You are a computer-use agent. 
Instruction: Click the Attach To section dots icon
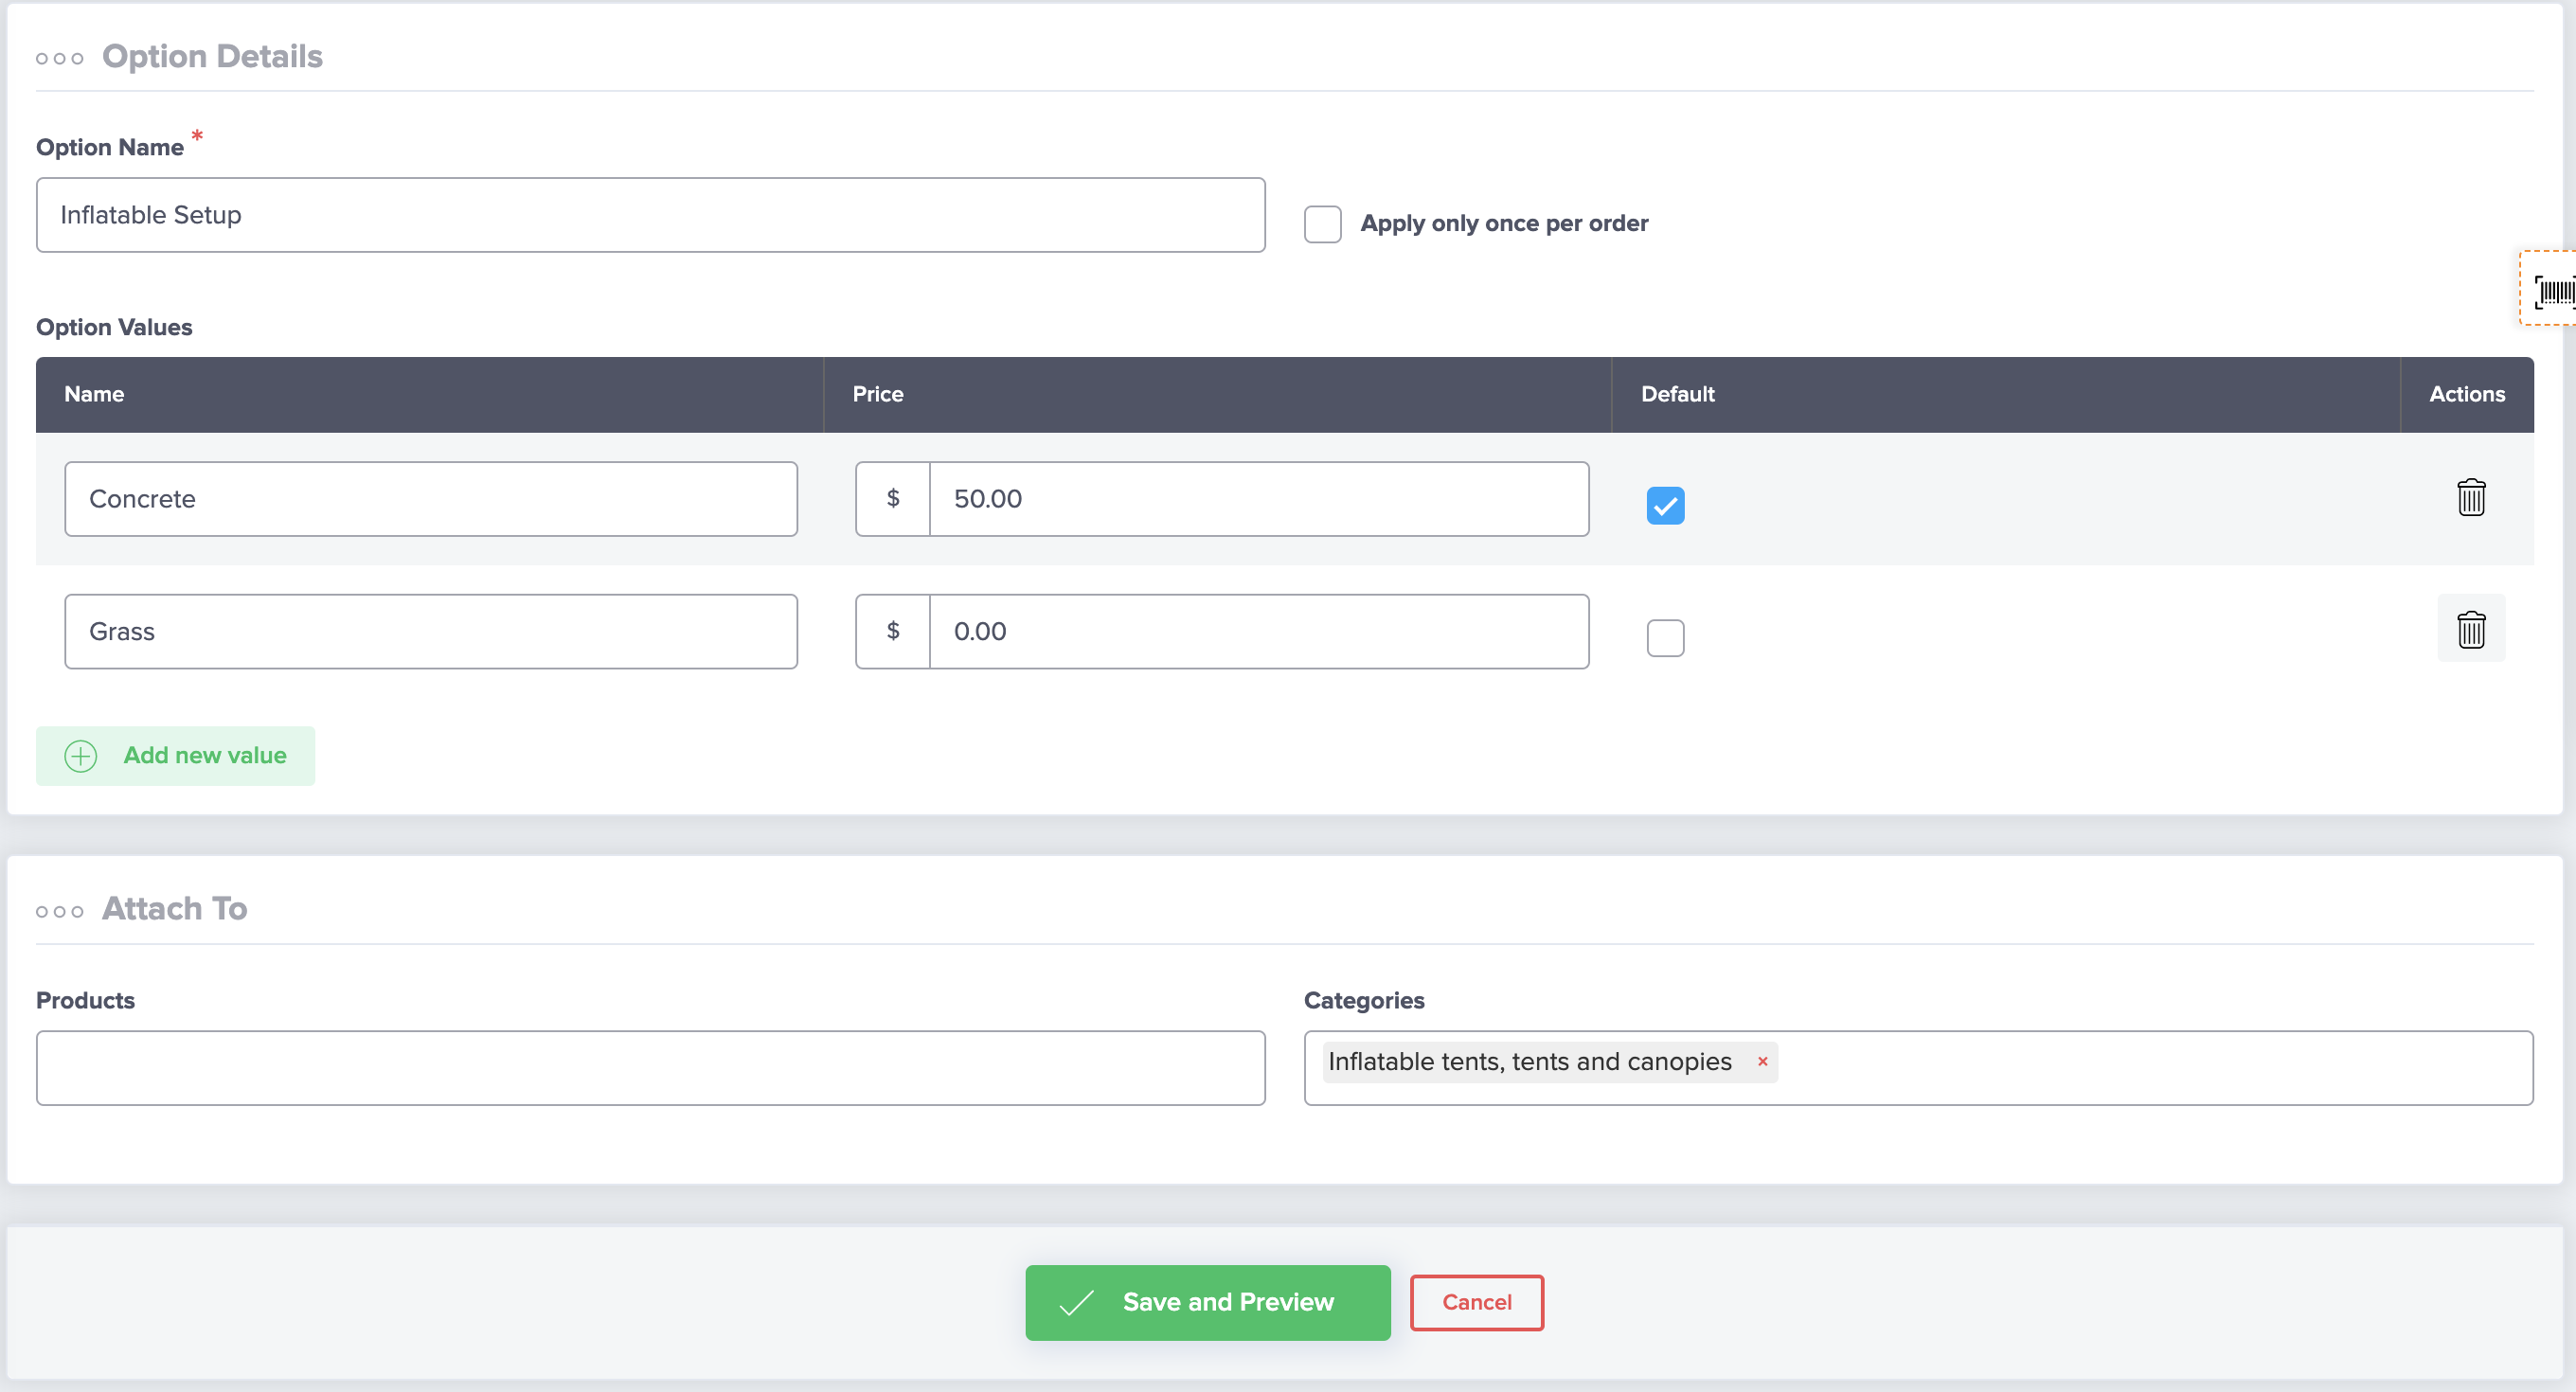(60, 911)
